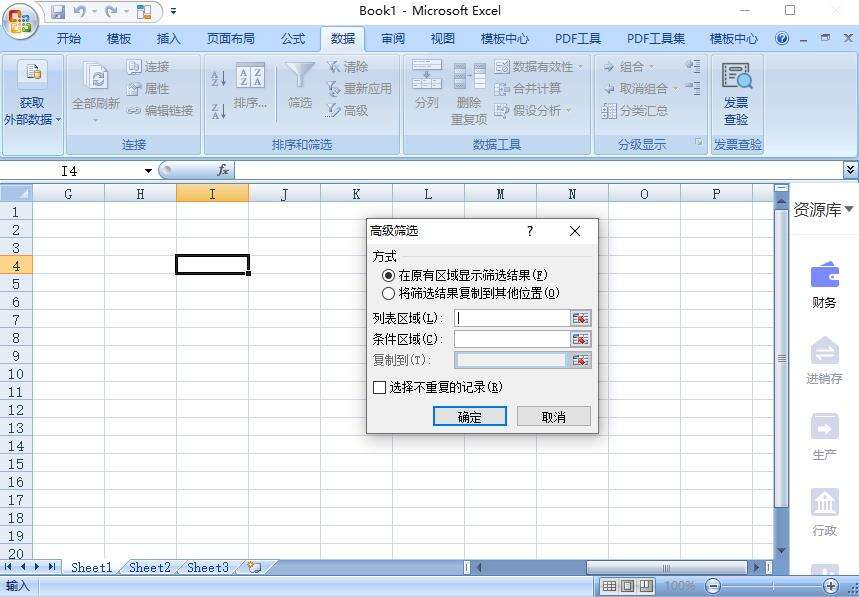Screen dimensions: 859x597
Task: Click range selector icon beside 列表区域
Action: 581,318
